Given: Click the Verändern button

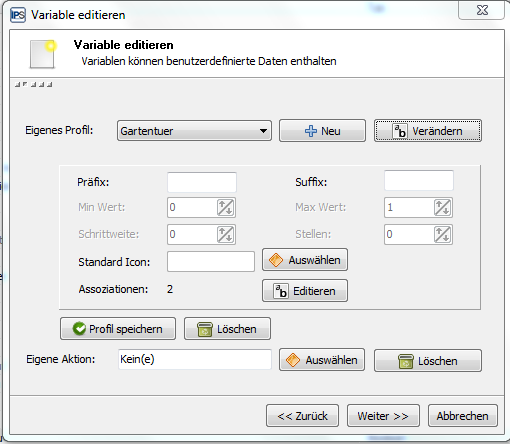Looking at the screenshot, I should [428, 131].
